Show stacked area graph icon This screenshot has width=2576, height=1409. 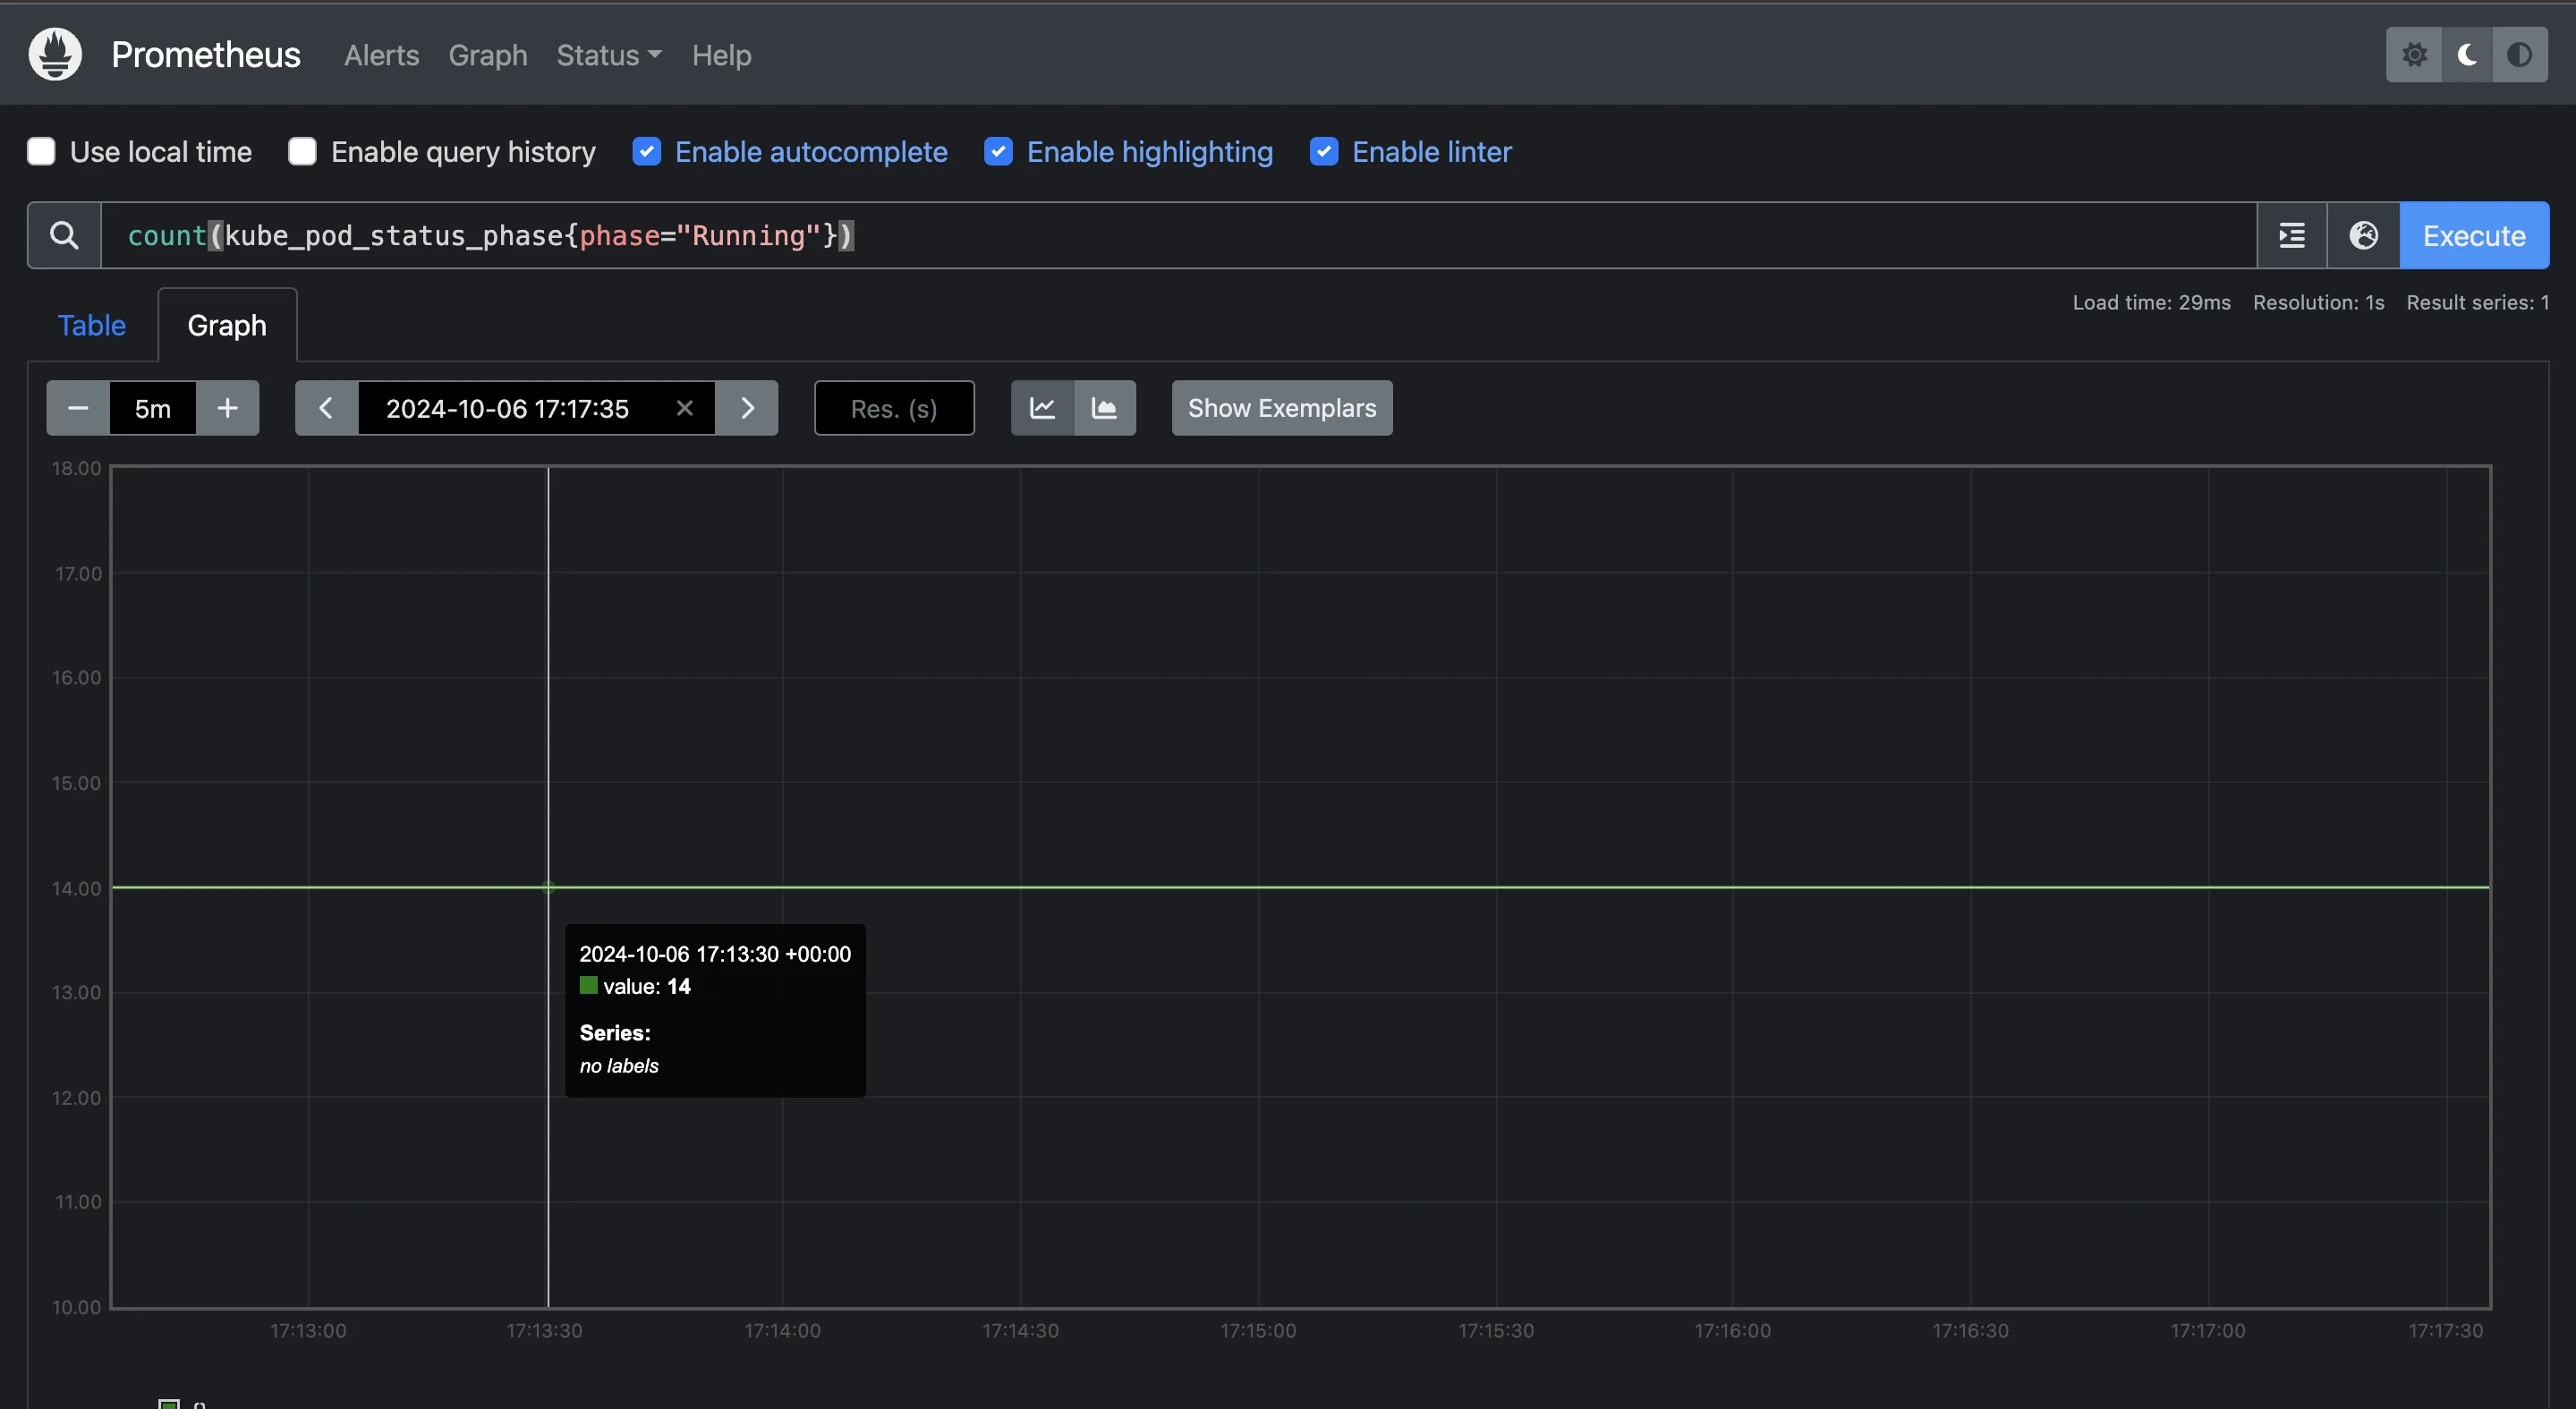1105,408
